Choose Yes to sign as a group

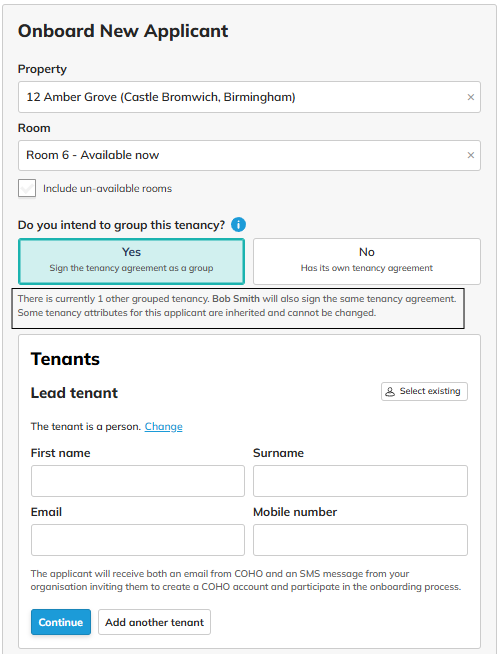coord(131,261)
